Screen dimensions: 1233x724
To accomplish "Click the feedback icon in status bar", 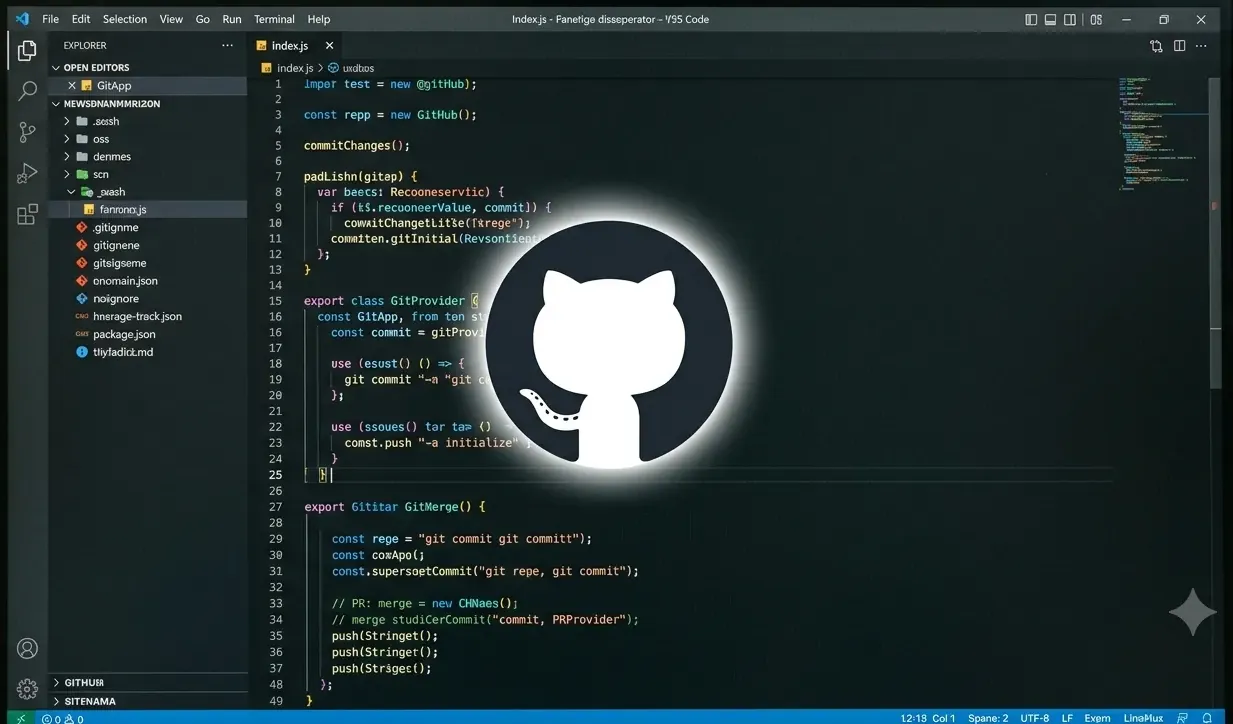I will pyautogui.click(x=1183, y=718).
